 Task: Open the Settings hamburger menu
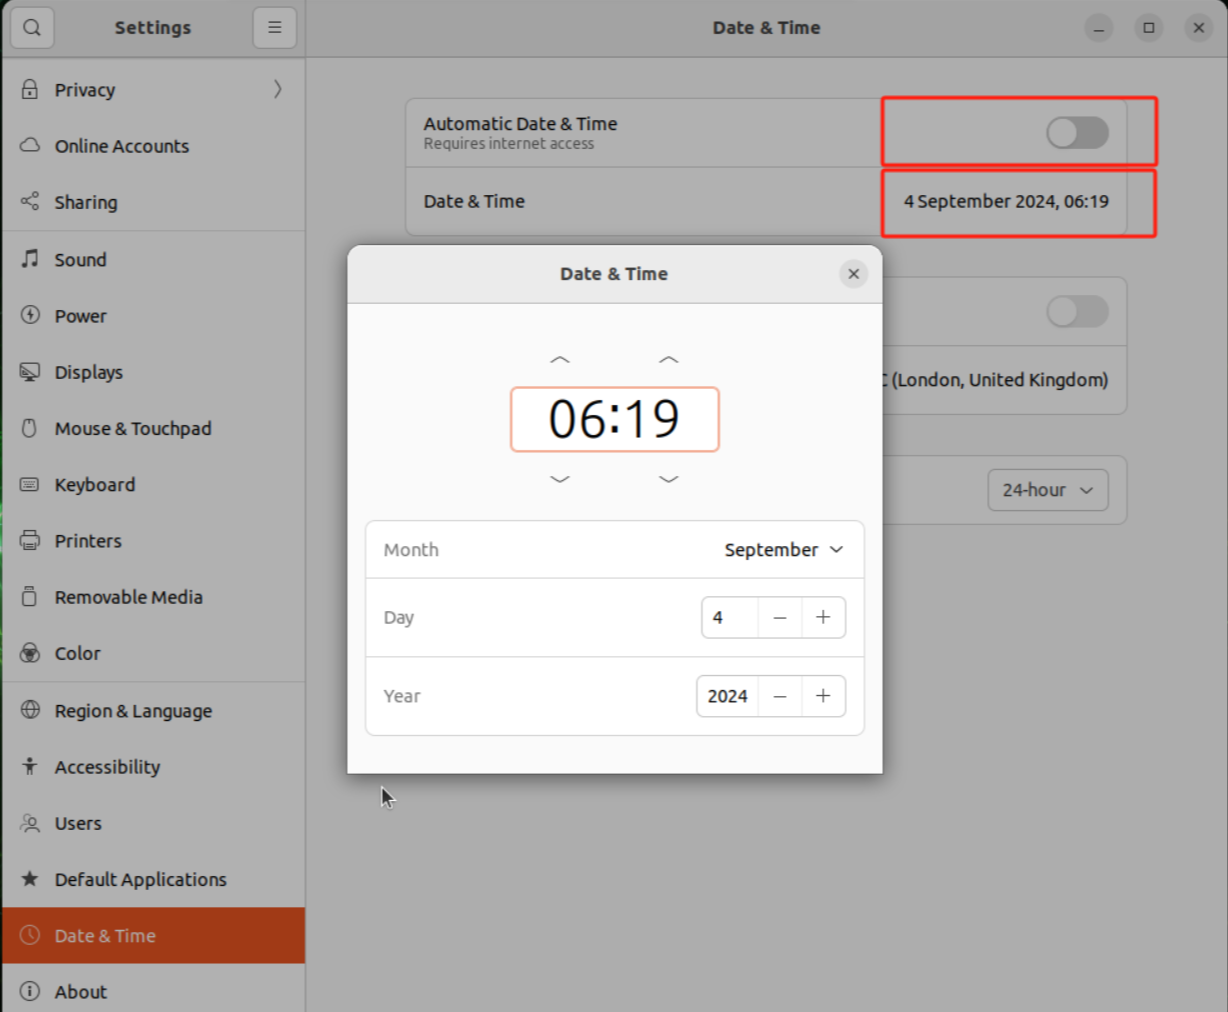coord(274,28)
